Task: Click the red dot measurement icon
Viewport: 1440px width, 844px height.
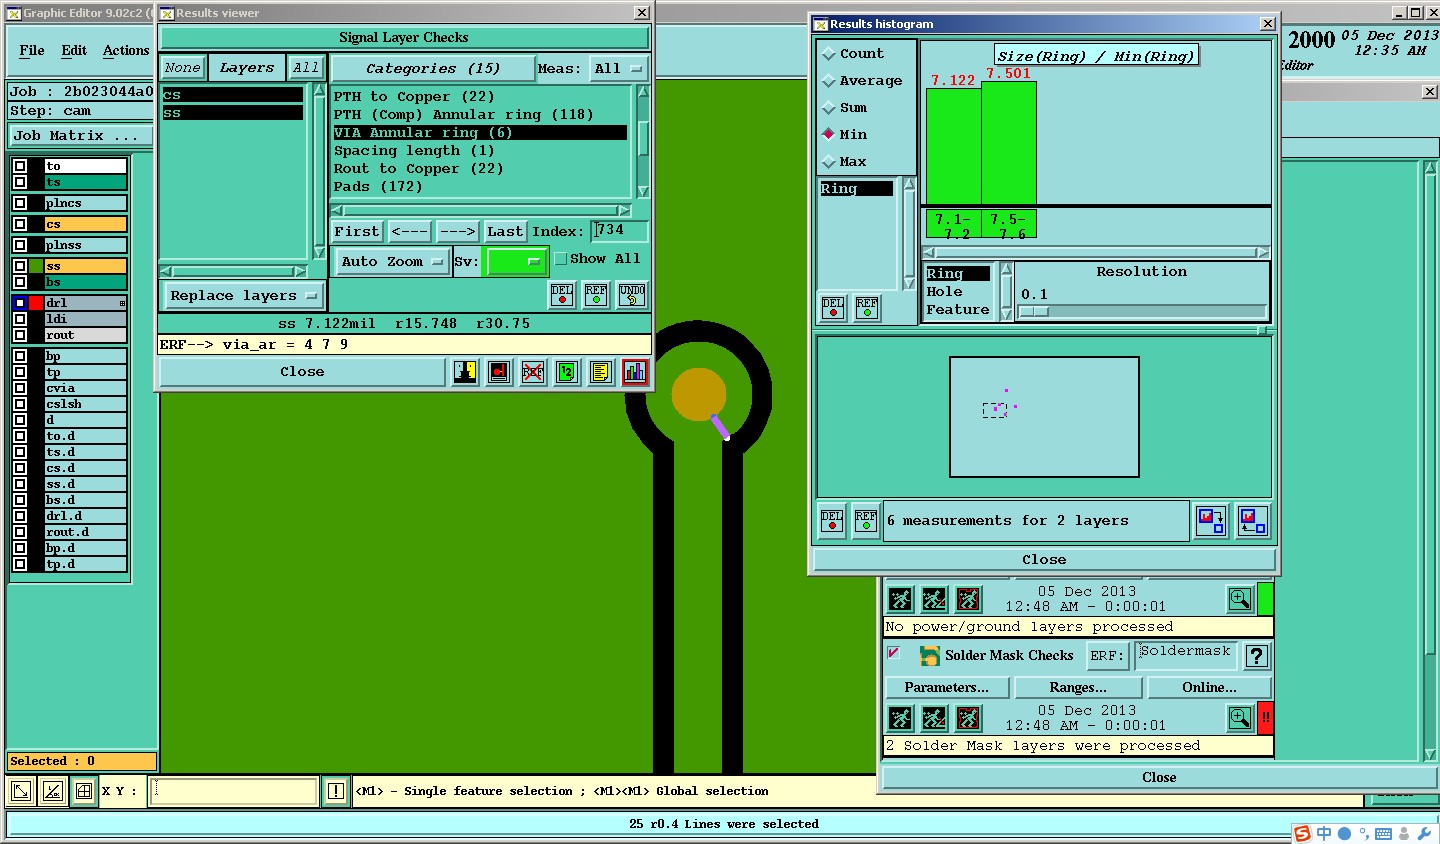Action: pyautogui.click(x=499, y=372)
